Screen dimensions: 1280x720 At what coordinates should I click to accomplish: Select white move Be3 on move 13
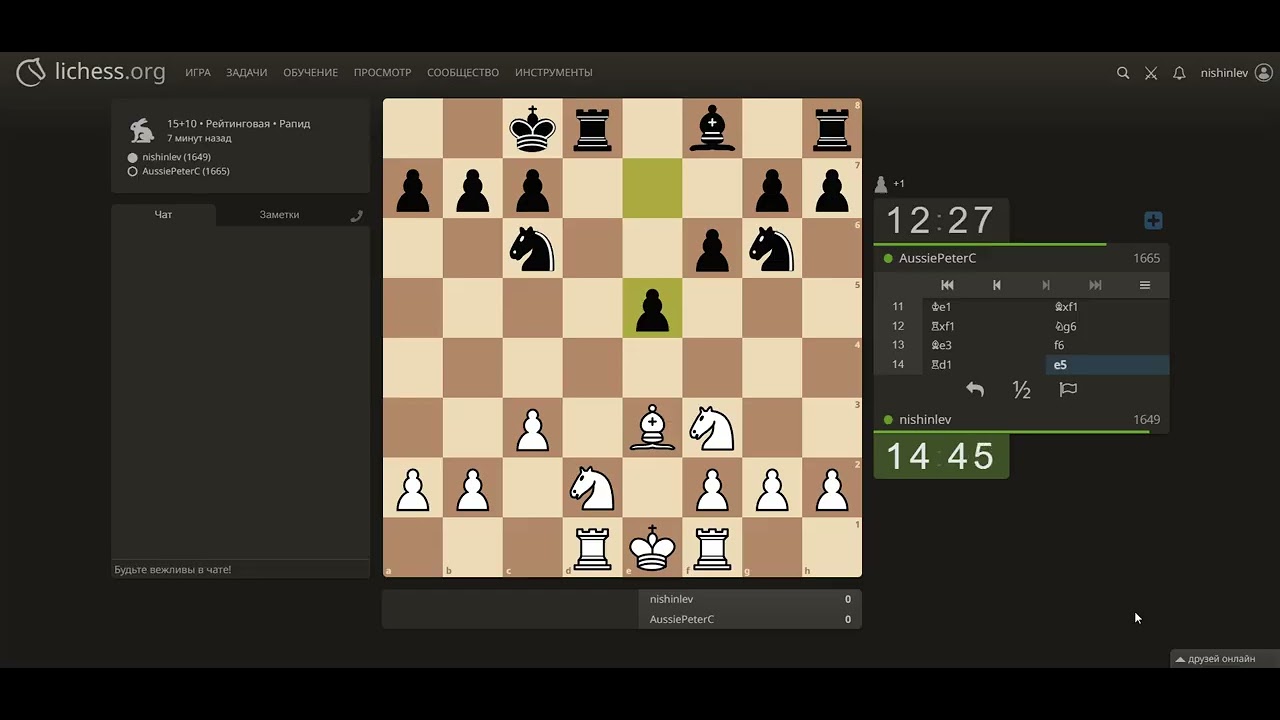pos(984,345)
